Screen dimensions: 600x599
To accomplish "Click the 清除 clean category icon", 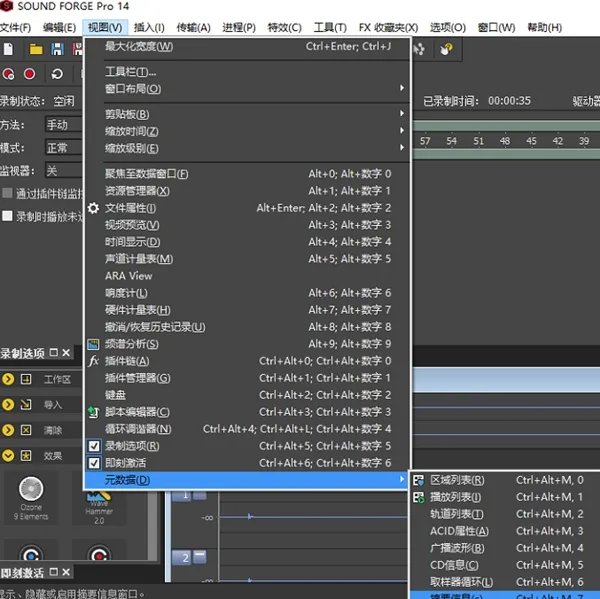I will pyautogui.click(x=26, y=430).
